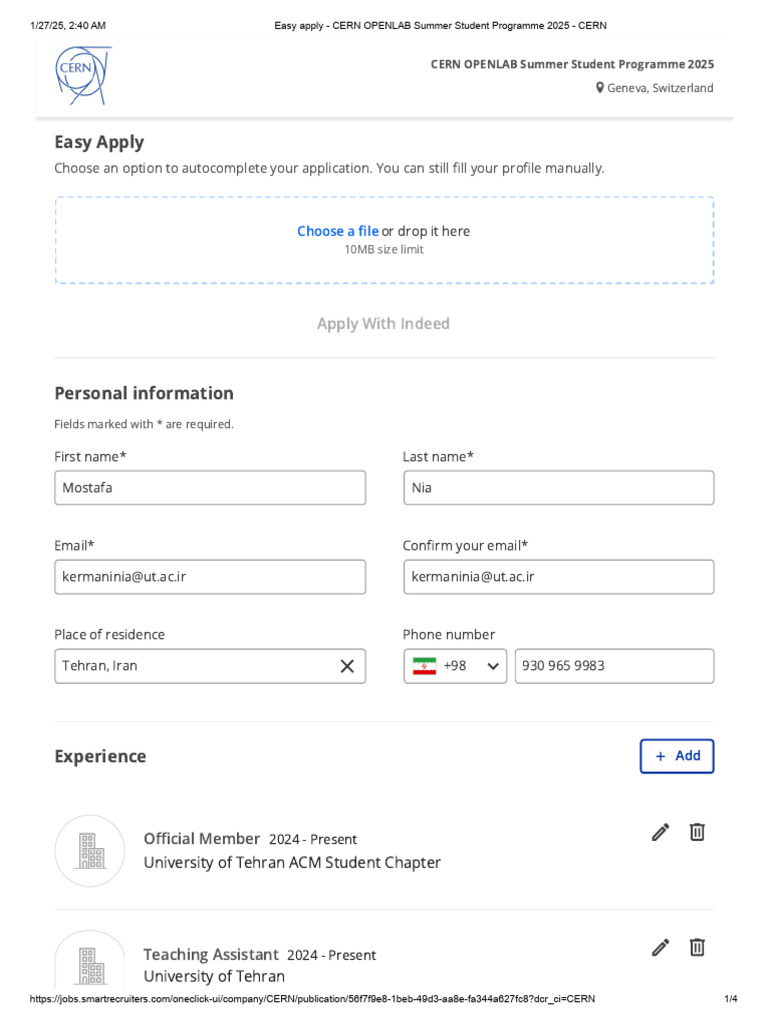Viewport: 768px width, 1024px height.
Task: Click the CERN logo
Action: pyautogui.click(x=83, y=75)
